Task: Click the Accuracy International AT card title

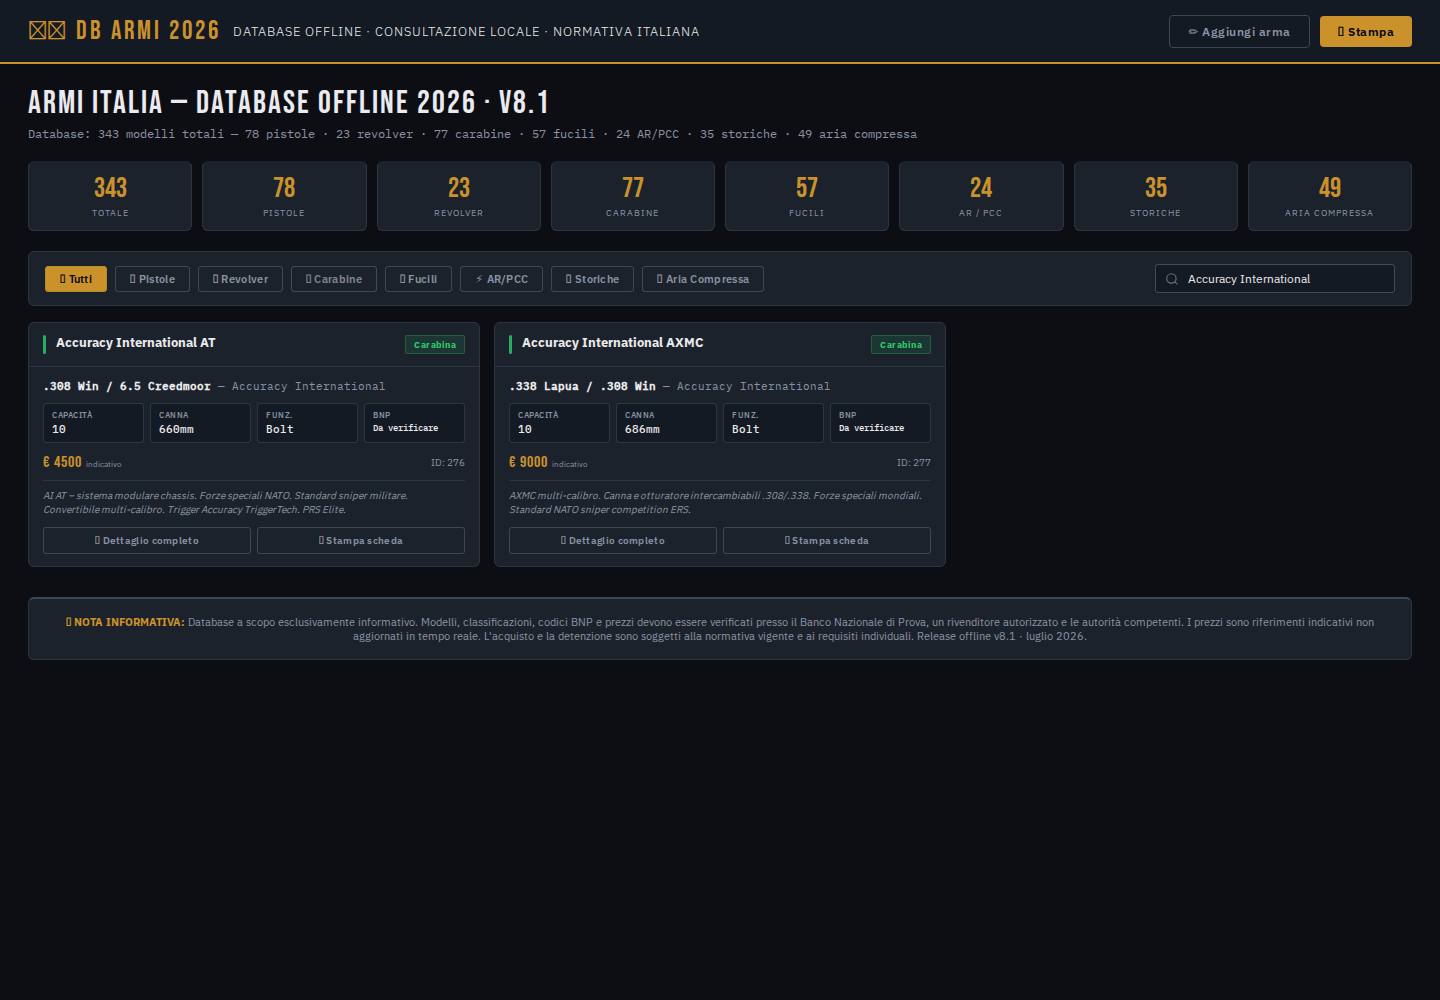Action: 136,343
